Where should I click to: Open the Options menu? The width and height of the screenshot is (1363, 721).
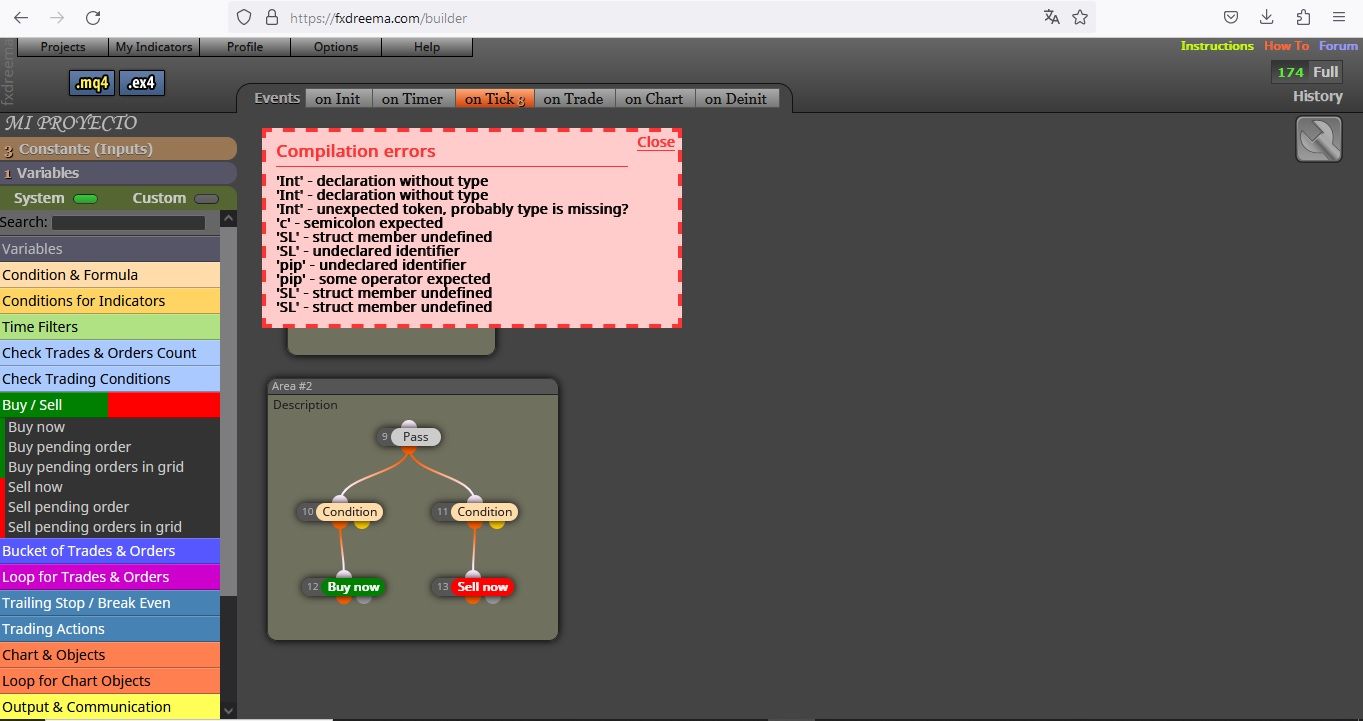click(336, 47)
